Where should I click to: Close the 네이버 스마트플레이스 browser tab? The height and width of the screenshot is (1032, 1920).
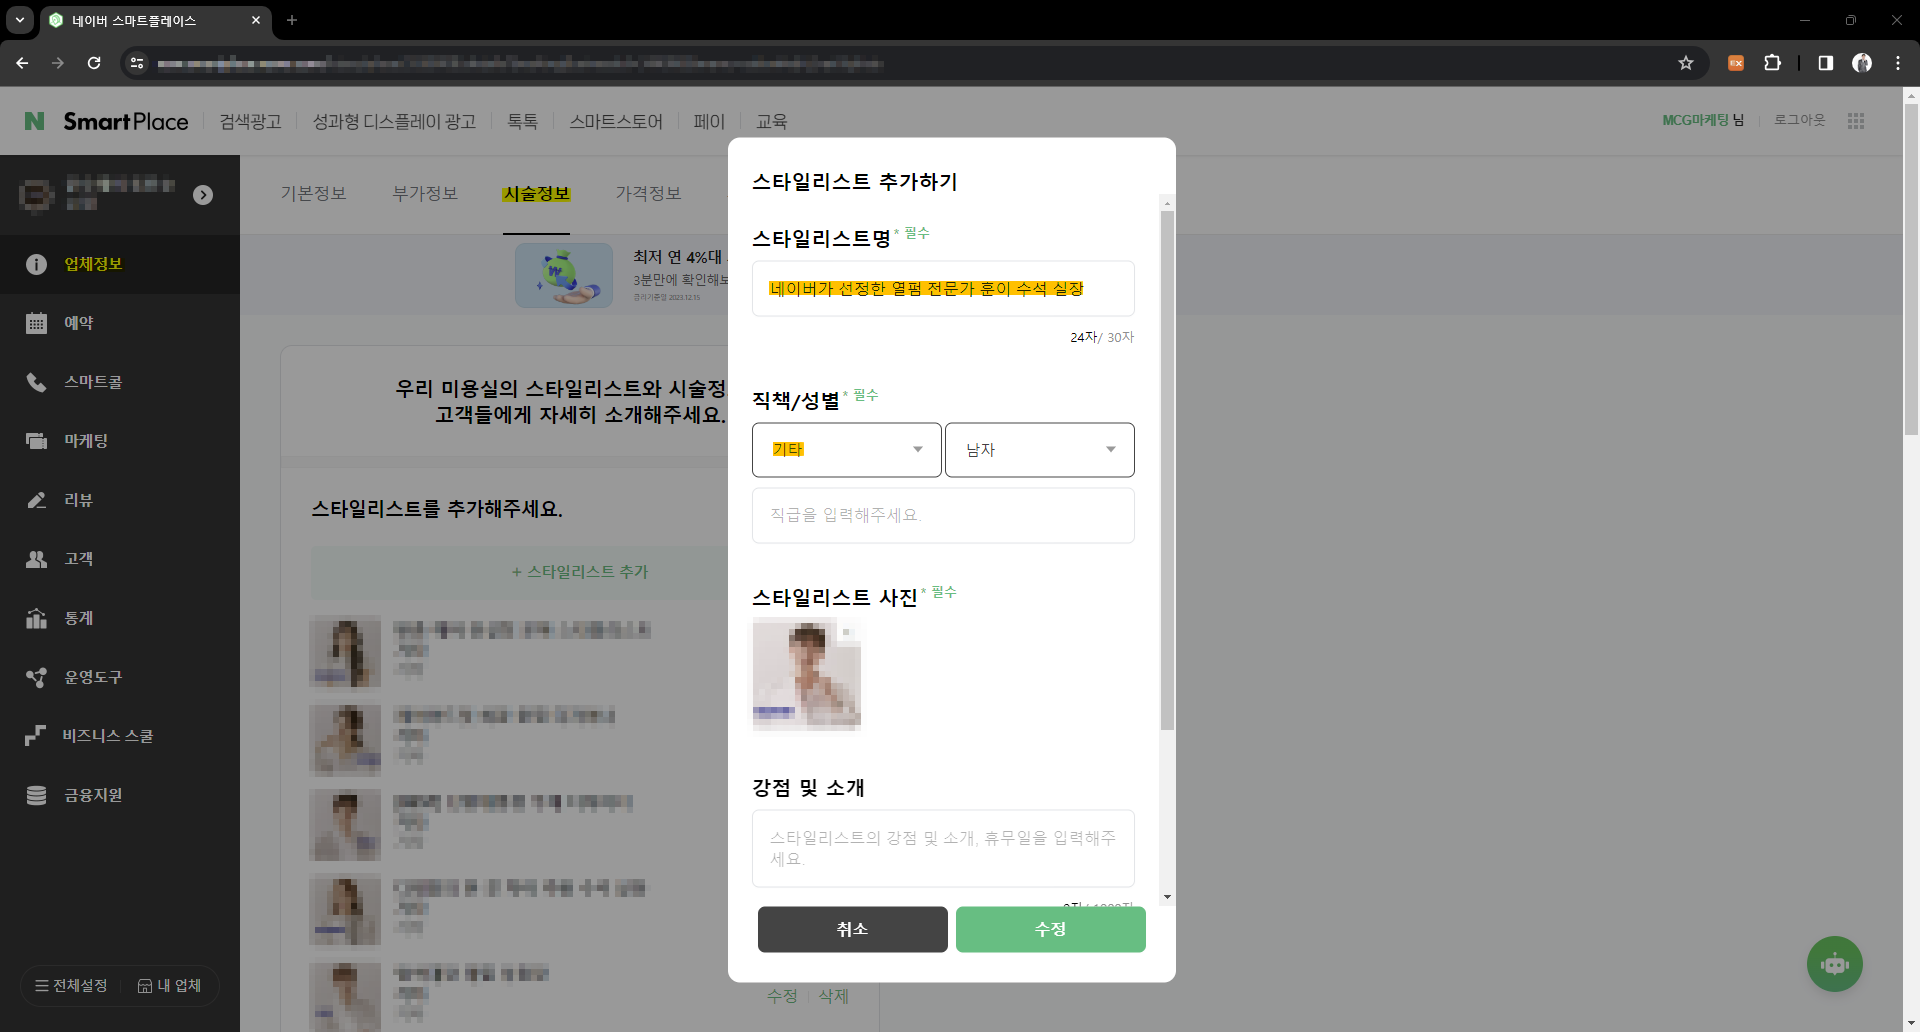point(256,20)
